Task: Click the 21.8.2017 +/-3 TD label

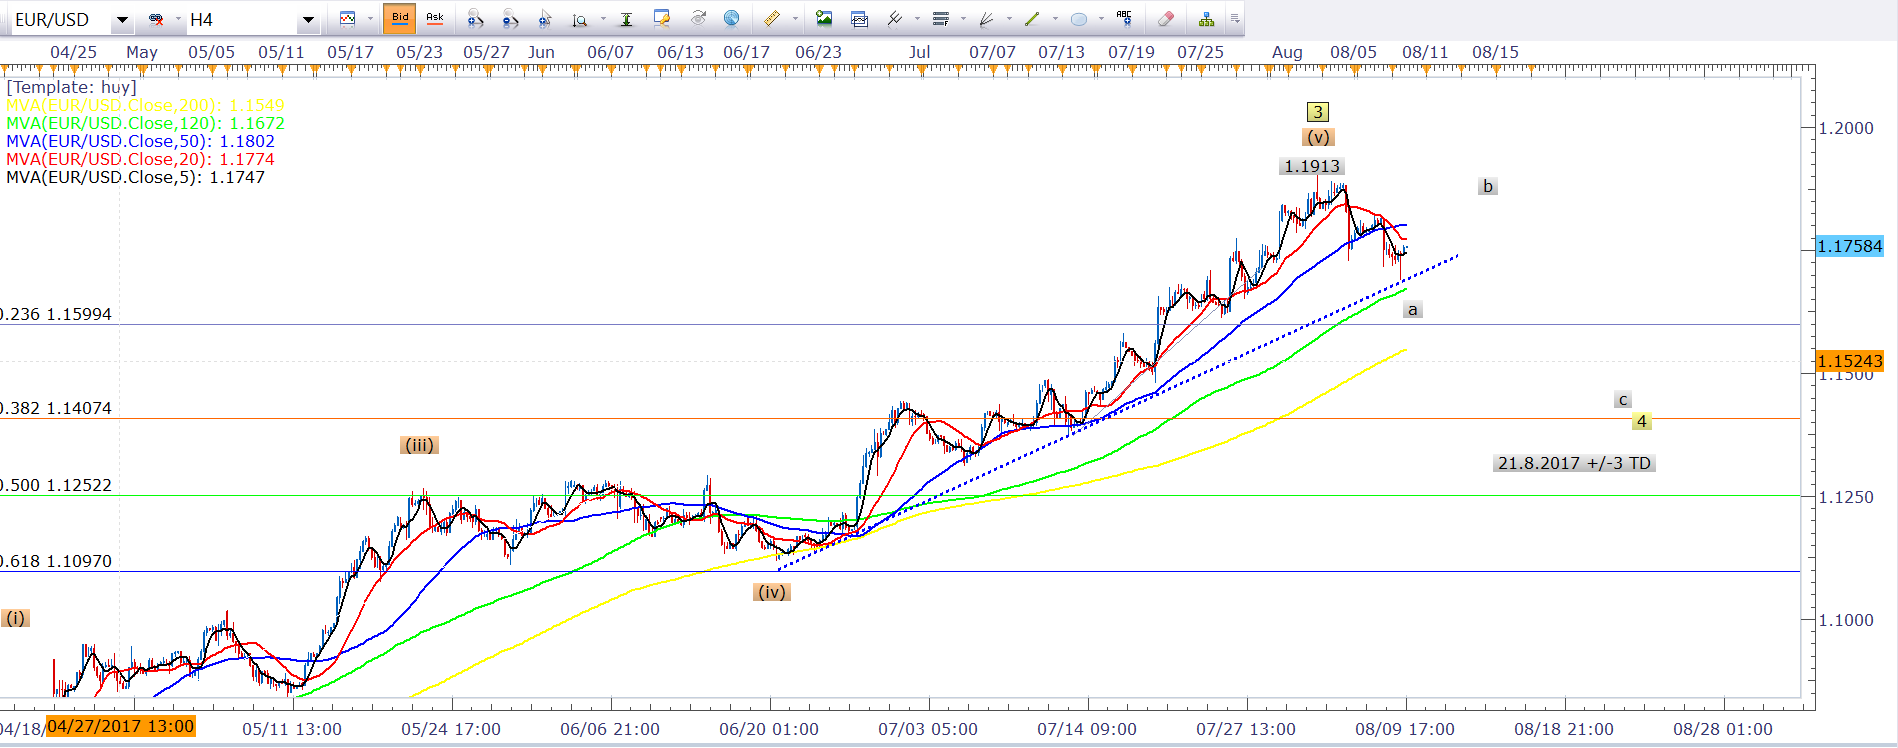Action: pyautogui.click(x=1574, y=463)
